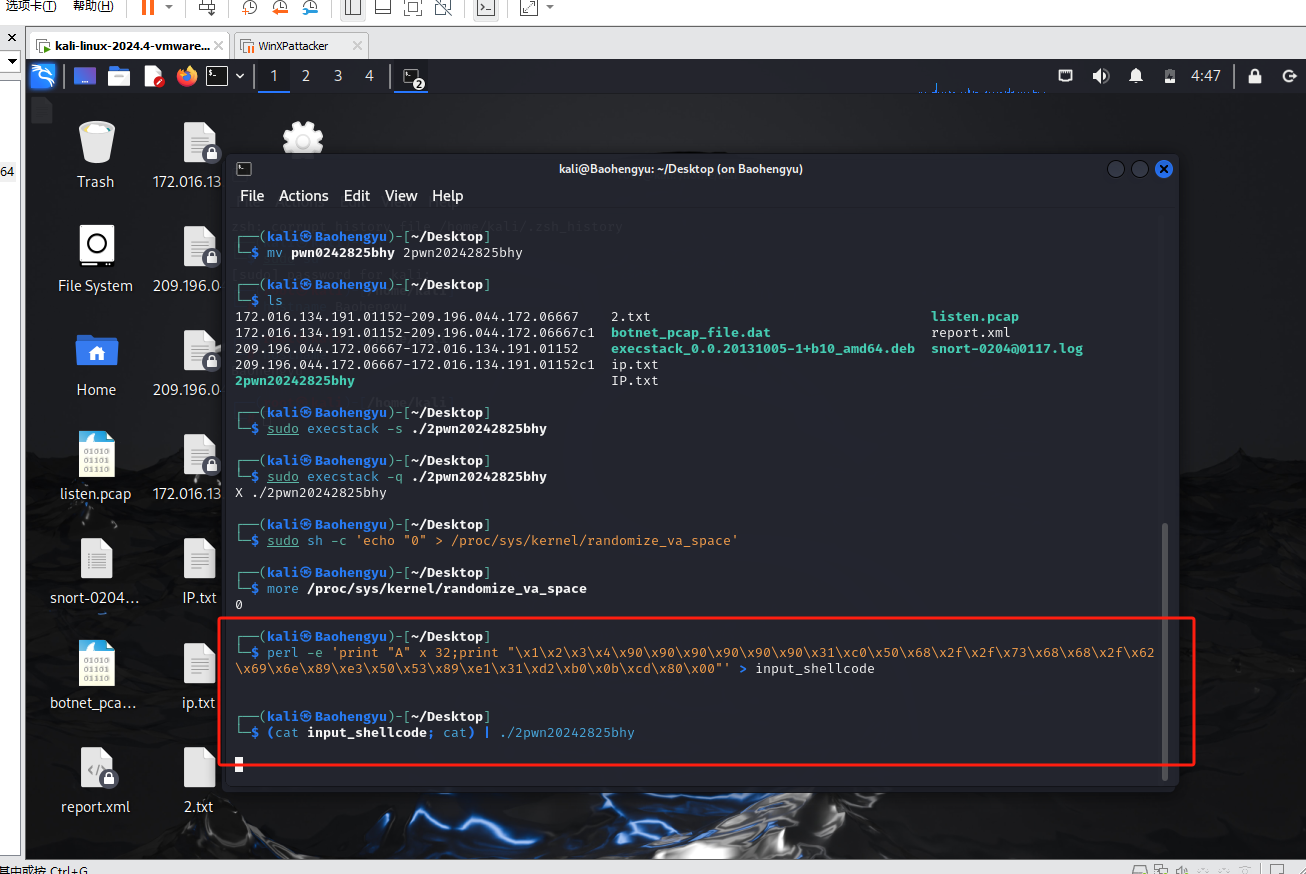
Task: Expand the pause button power dropdown
Action: (x=169, y=8)
